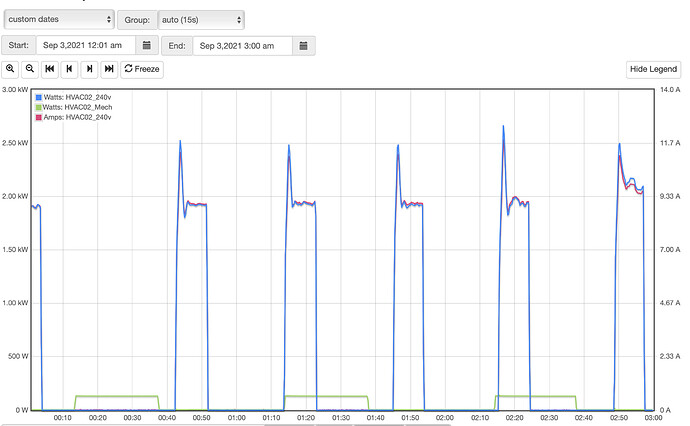Open calendar picker for End date
Viewport: 690px width, 426px height.
303,46
